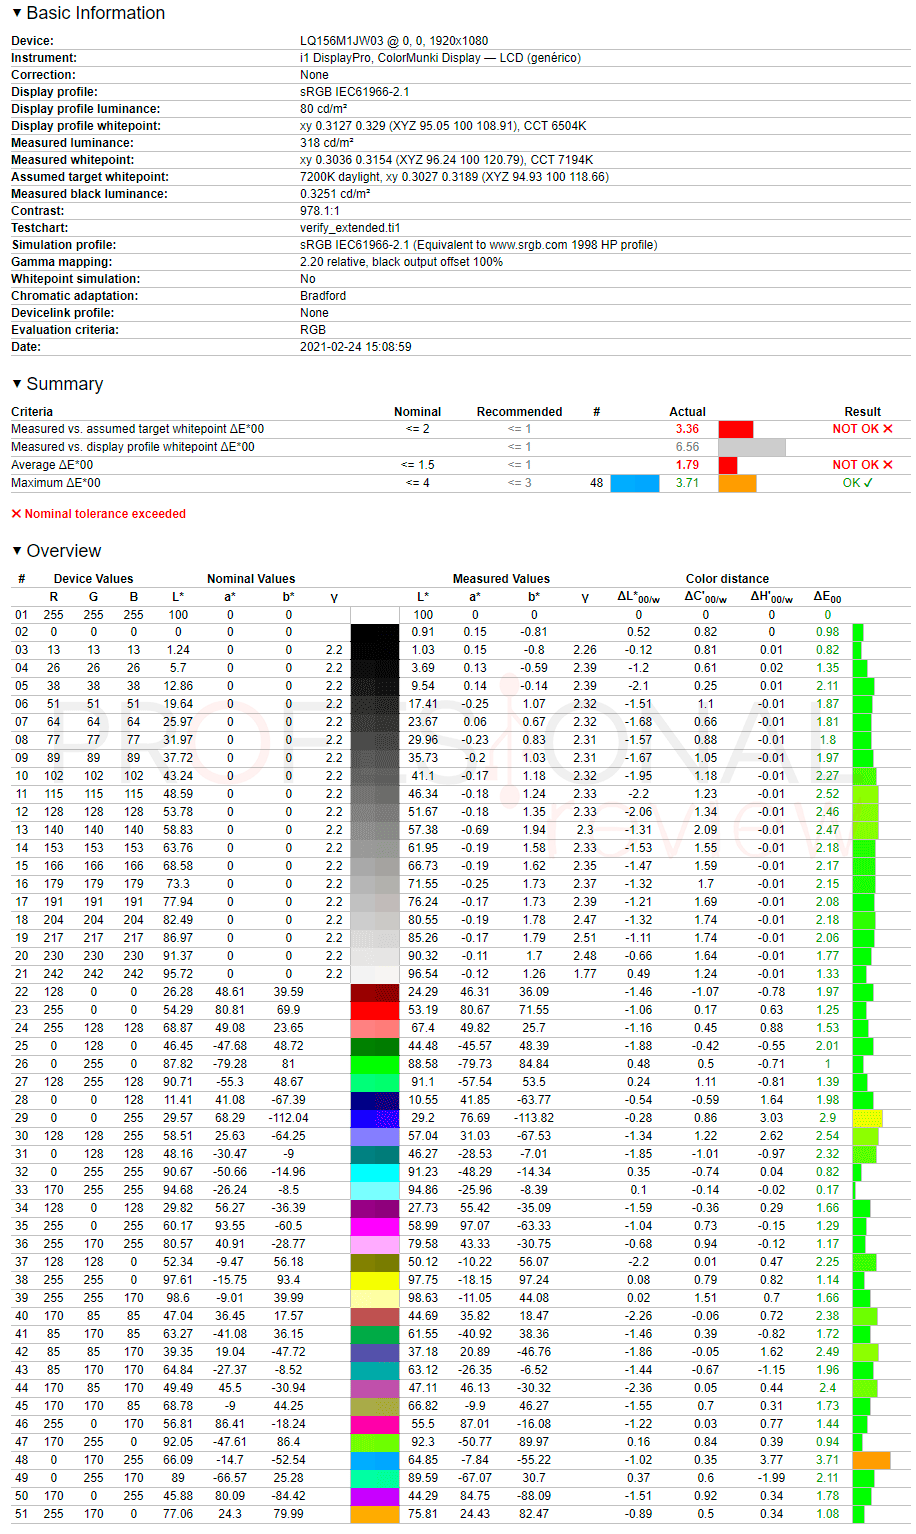Click the red NOT OK cross on the Average ΔE*00 row
Screen dimensions: 916x1534
(888, 465)
